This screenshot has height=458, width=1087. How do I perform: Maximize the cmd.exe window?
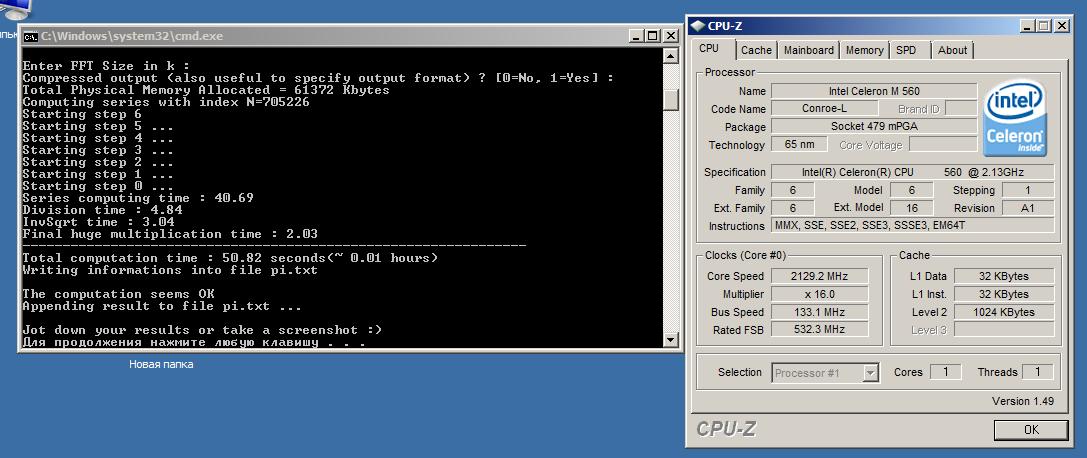(x=654, y=36)
